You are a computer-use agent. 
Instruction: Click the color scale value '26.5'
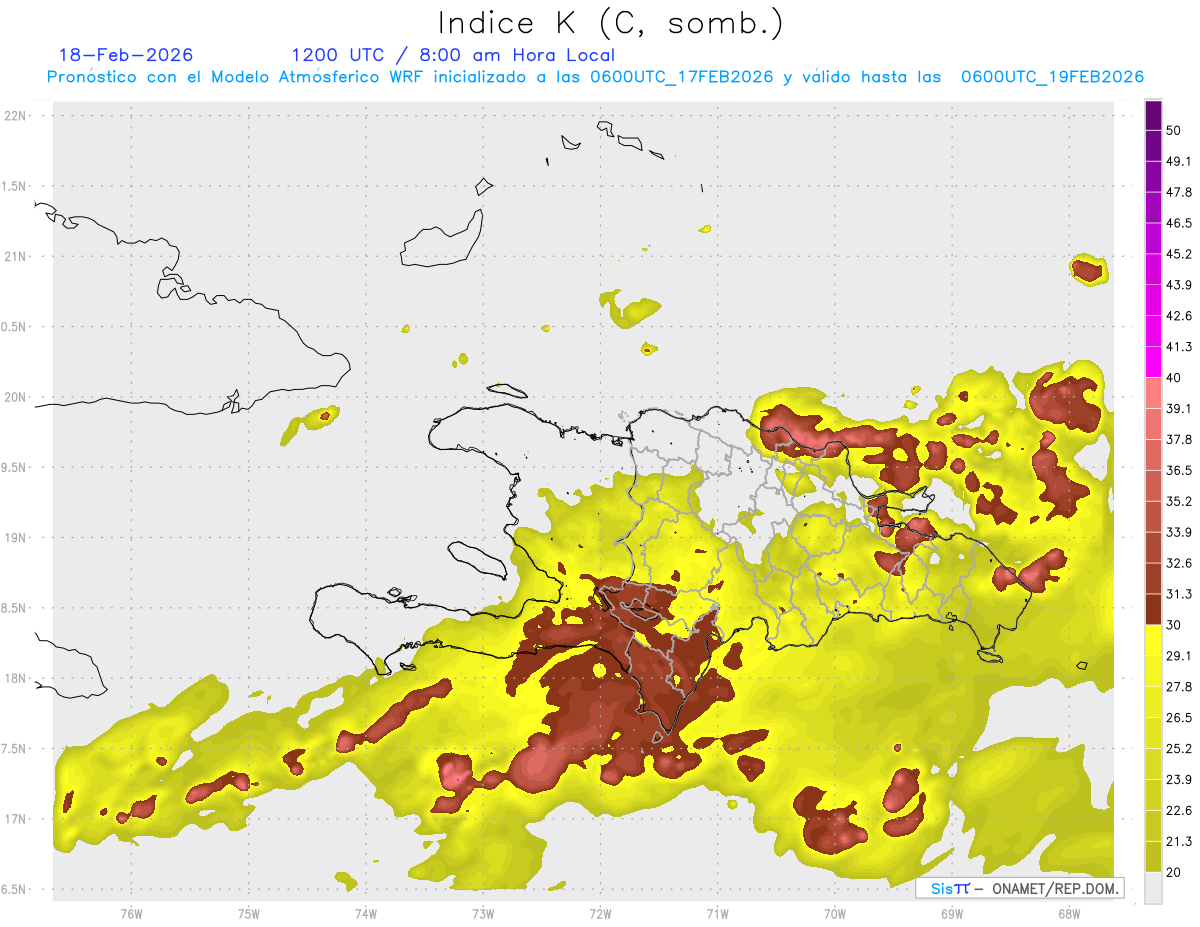tap(1178, 717)
